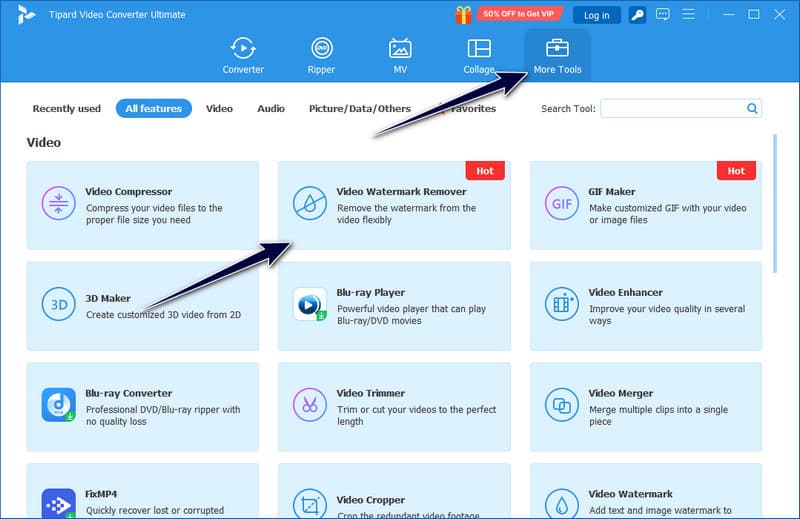Click the Video Cropper icon
The width and height of the screenshot is (800, 519).
(310, 504)
